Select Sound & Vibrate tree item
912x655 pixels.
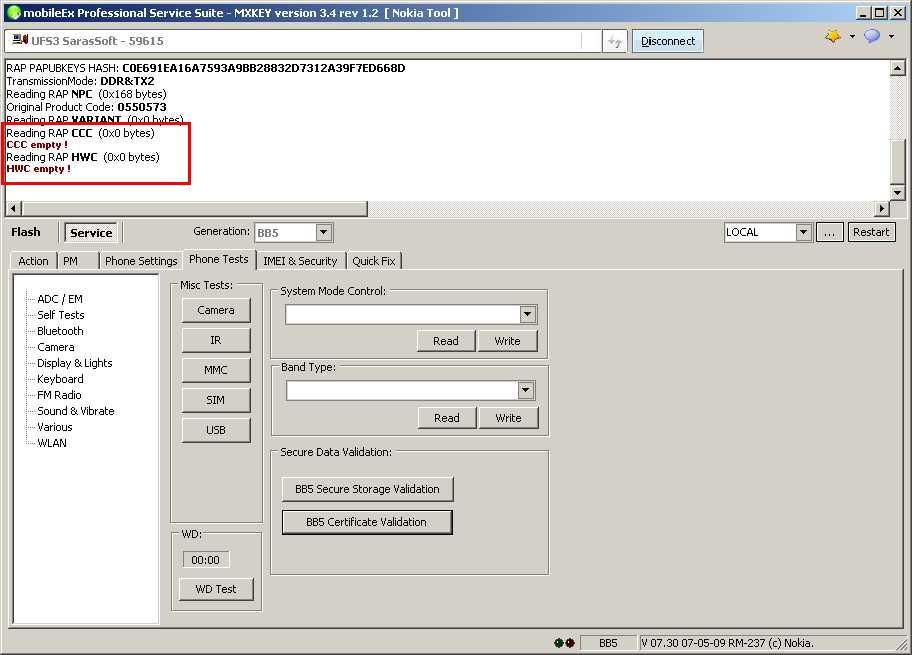point(76,411)
